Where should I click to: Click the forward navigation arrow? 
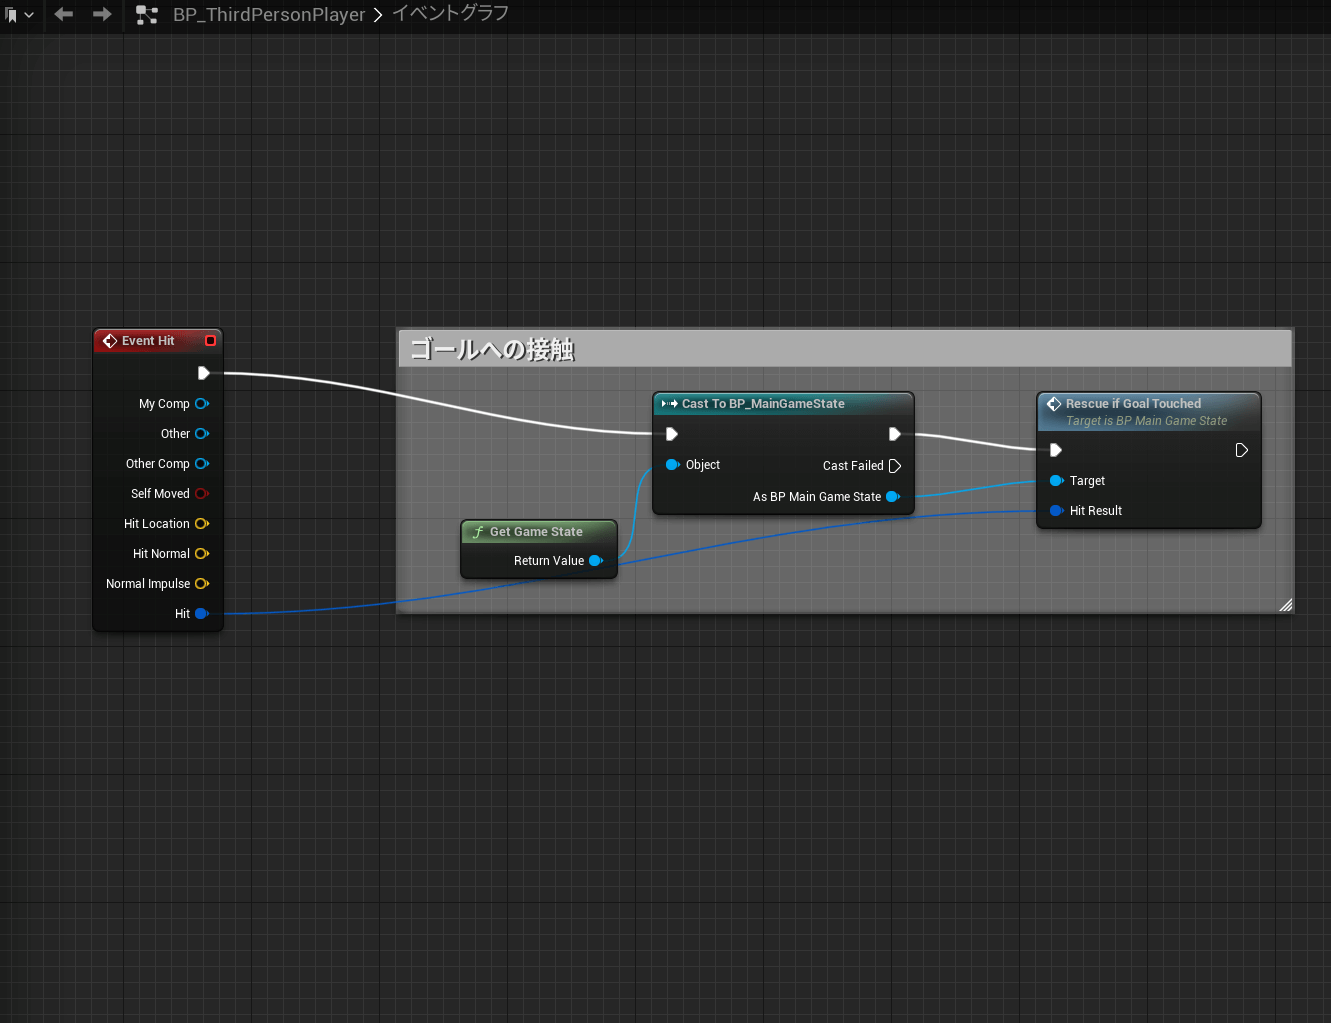[102, 14]
